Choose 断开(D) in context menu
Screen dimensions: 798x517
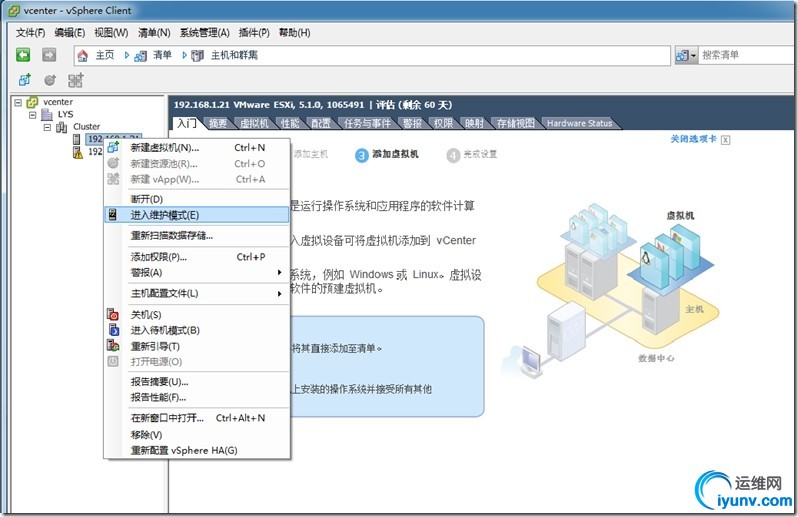tap(197, 199)
